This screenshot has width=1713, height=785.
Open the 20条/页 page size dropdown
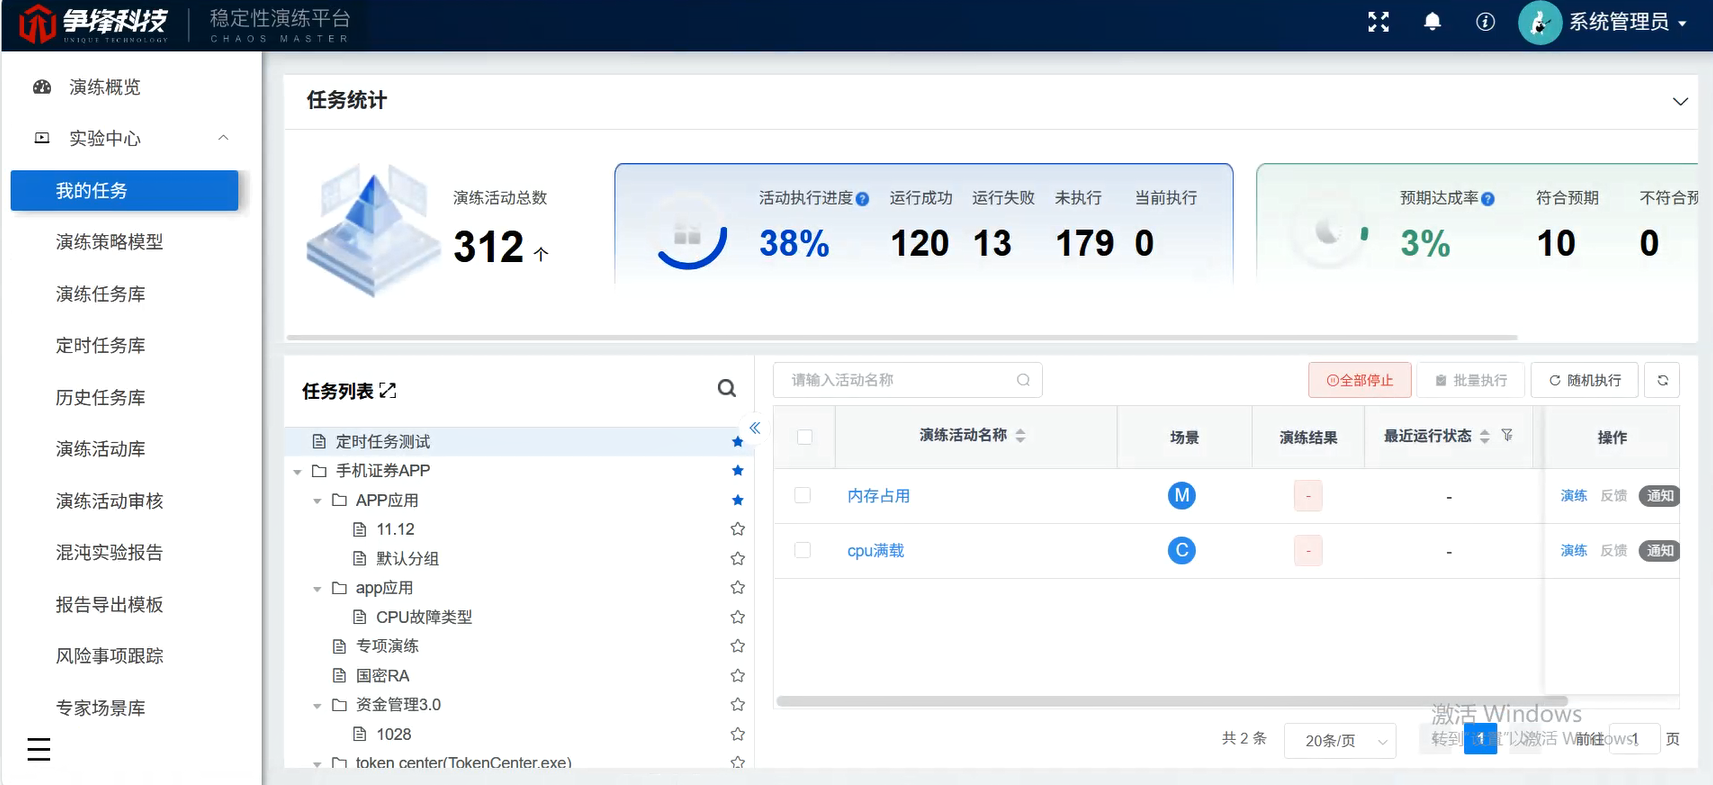point(1340,740)
